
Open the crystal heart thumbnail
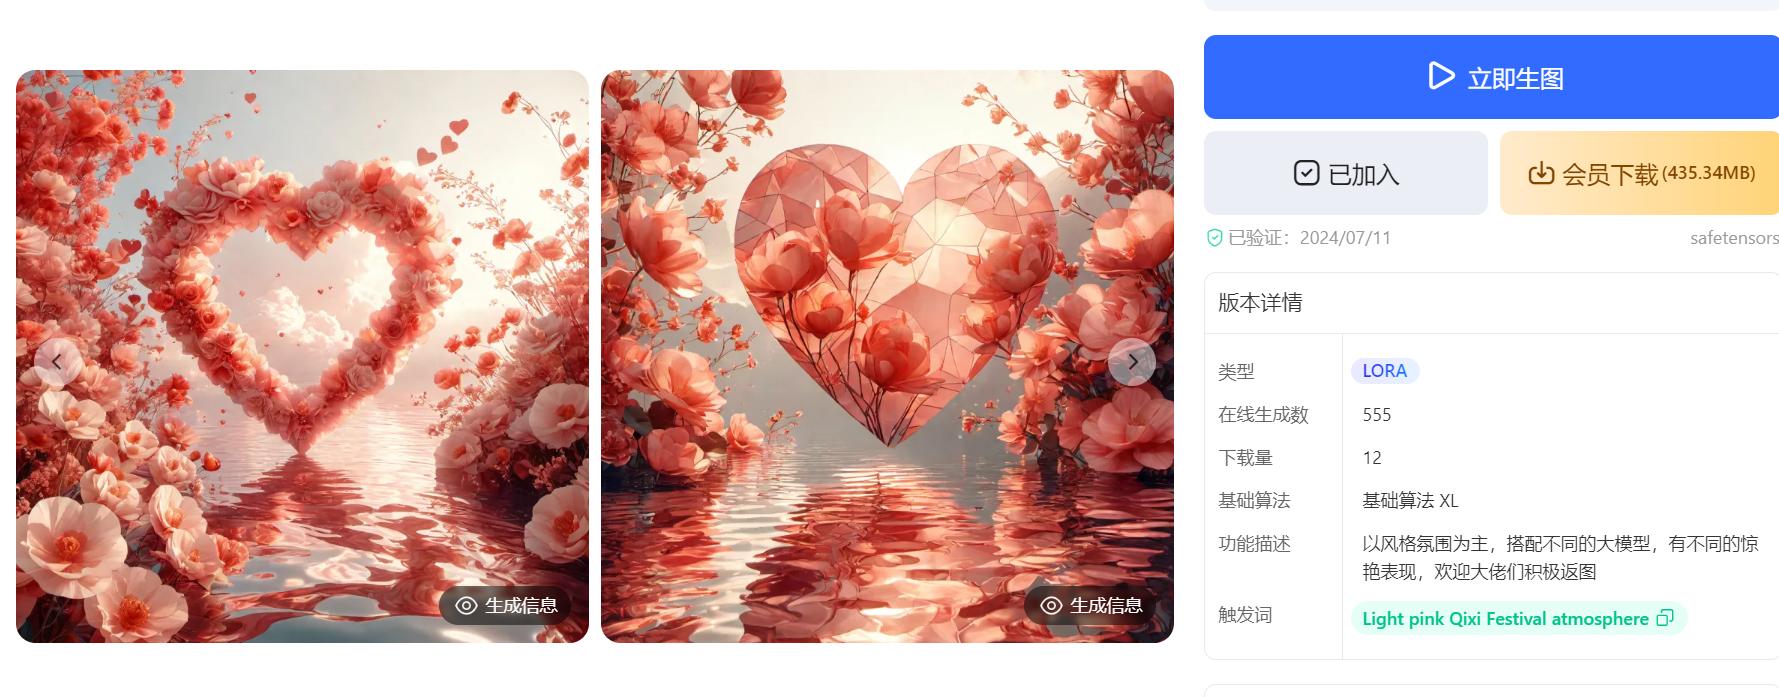(x=887, y=356)
